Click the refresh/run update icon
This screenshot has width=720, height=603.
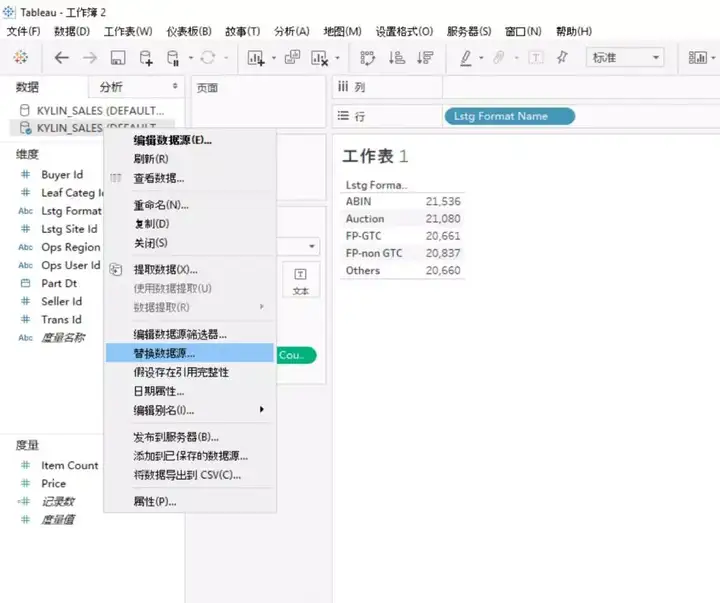(x=208, y=57)
